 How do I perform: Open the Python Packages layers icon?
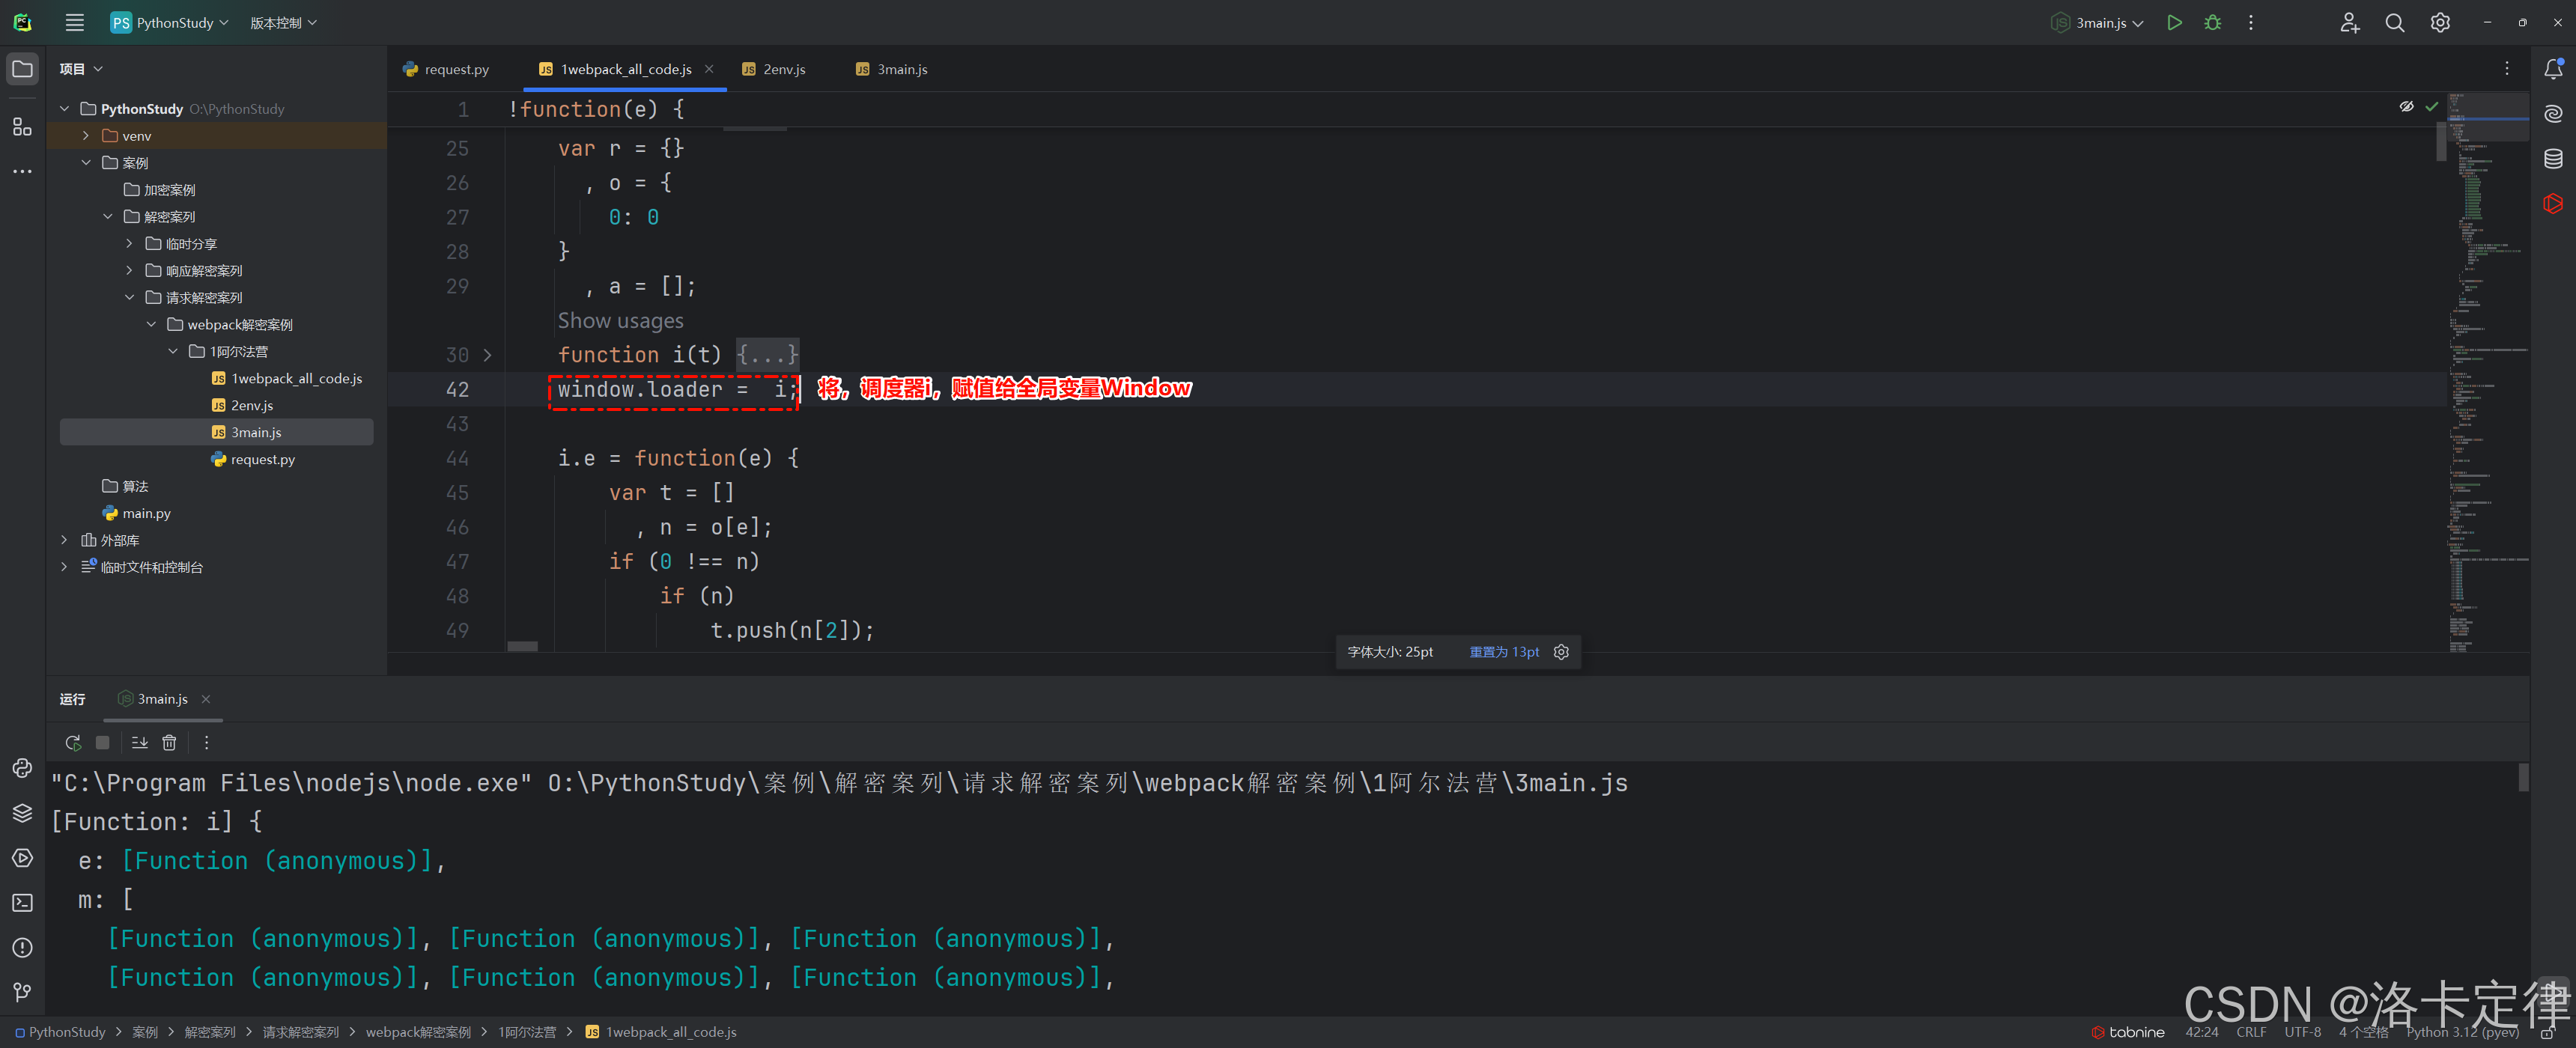(x=22, y=812)
